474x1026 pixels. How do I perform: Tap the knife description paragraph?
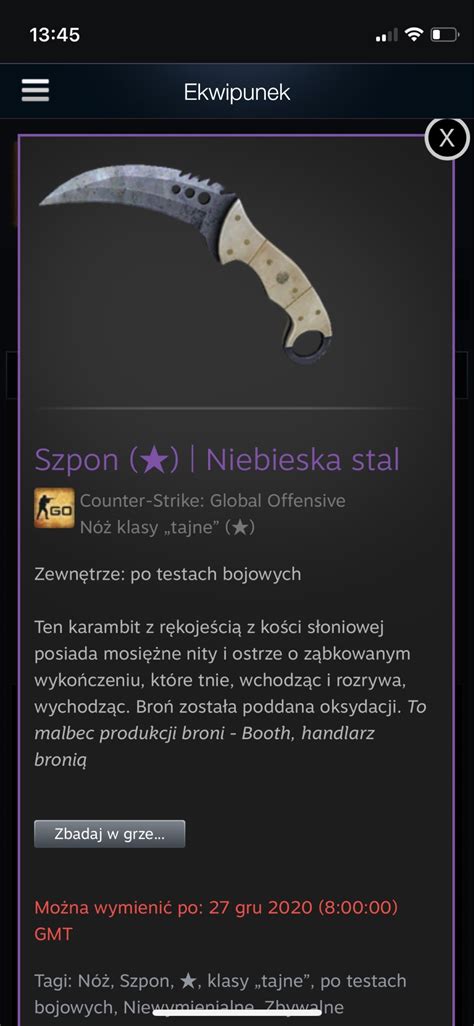point(230,694)
